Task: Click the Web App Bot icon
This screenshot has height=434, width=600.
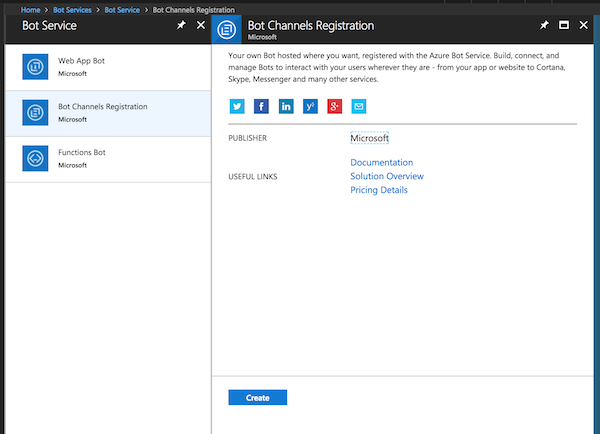Action: [x=35, y=67]
